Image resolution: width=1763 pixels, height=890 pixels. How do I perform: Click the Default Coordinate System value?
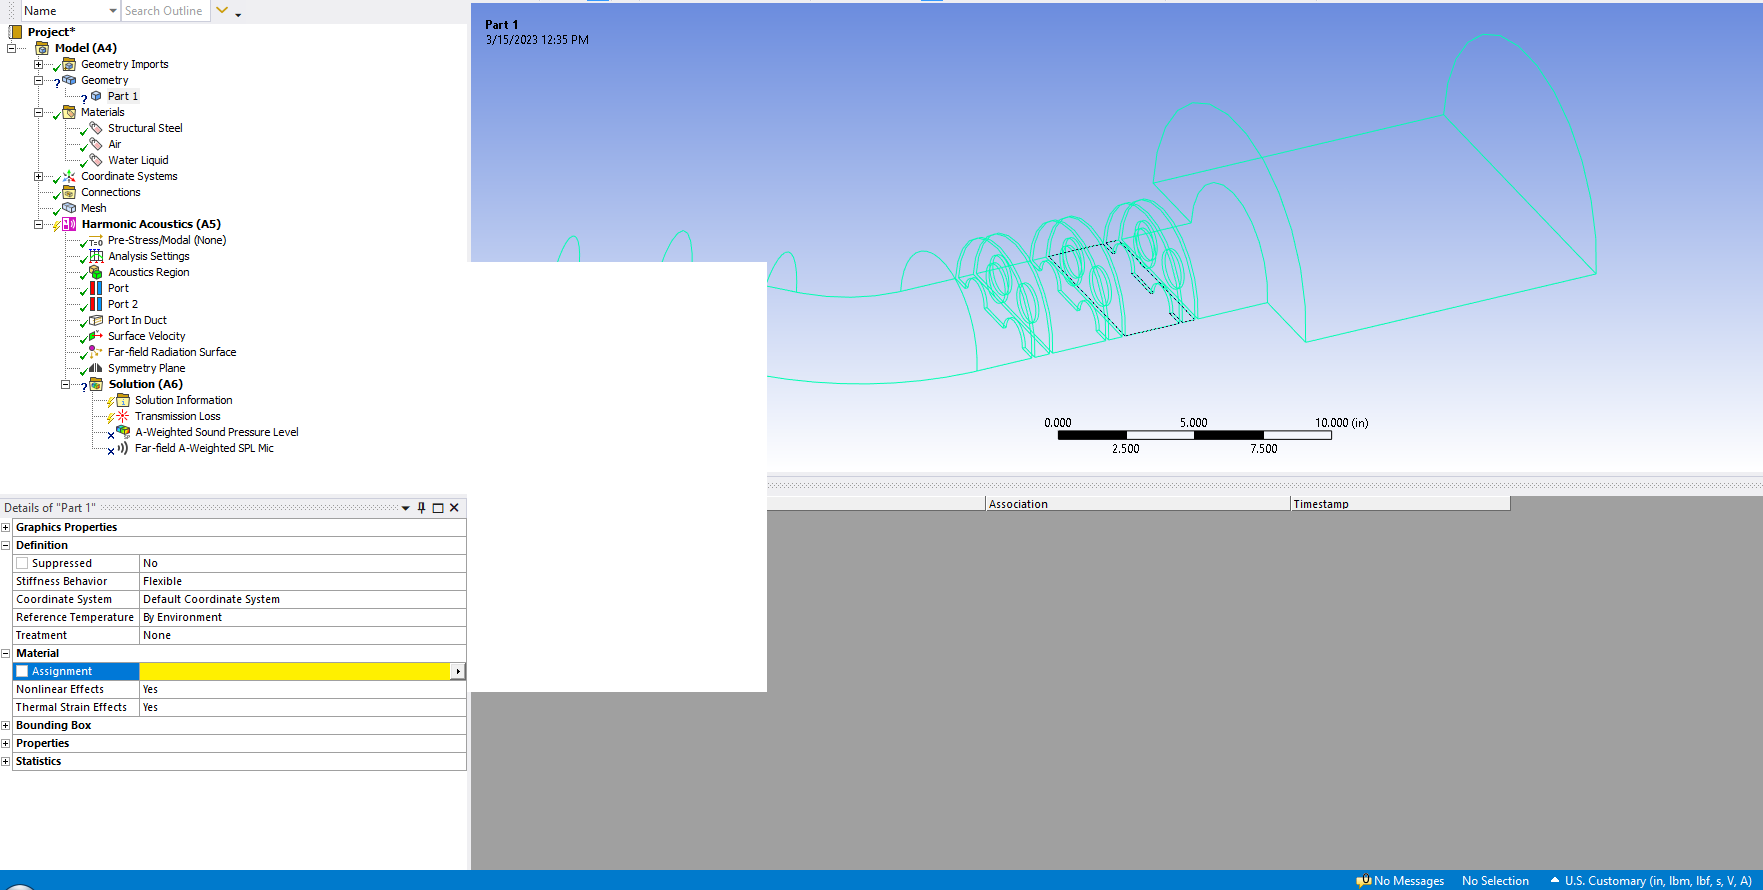[x=211, y=599]
